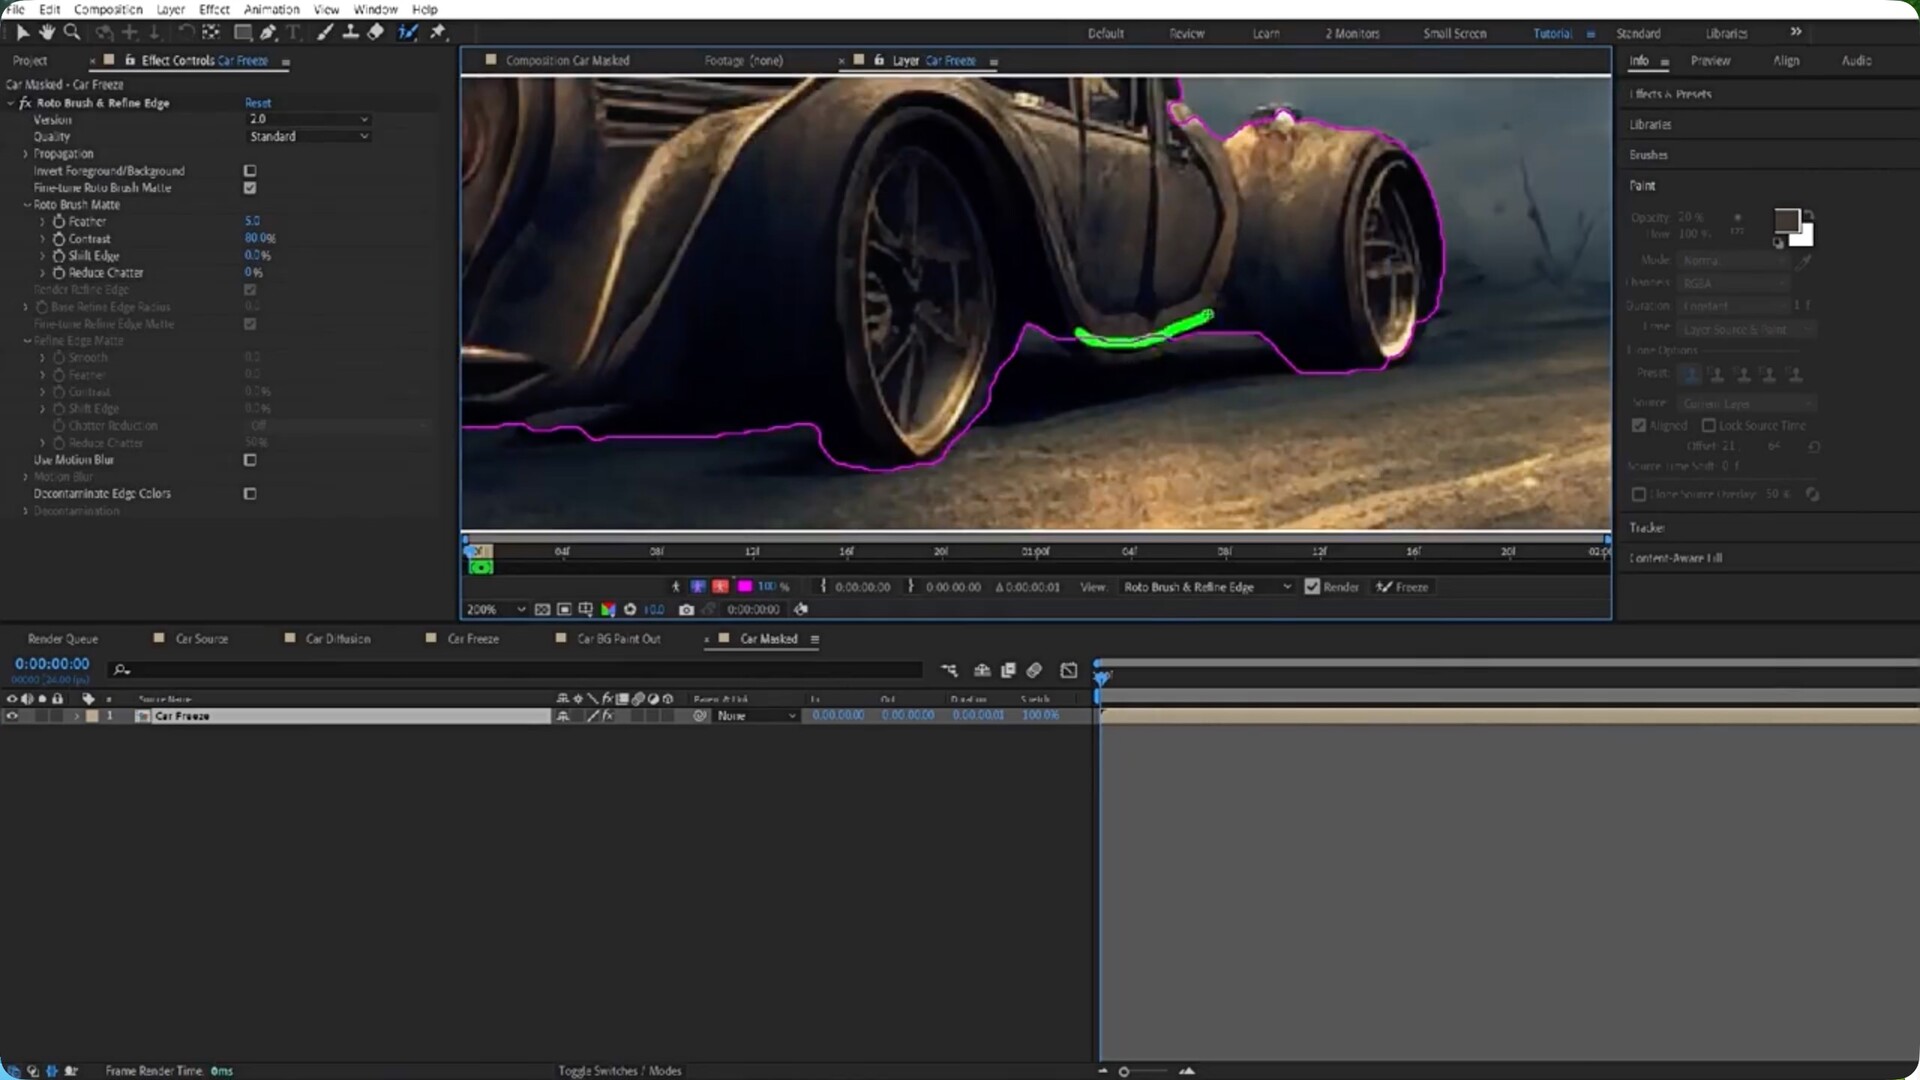Viewport: 1920px width, 1080px height.
Task: Select the Puppet Pin tool
Action: 438,32
